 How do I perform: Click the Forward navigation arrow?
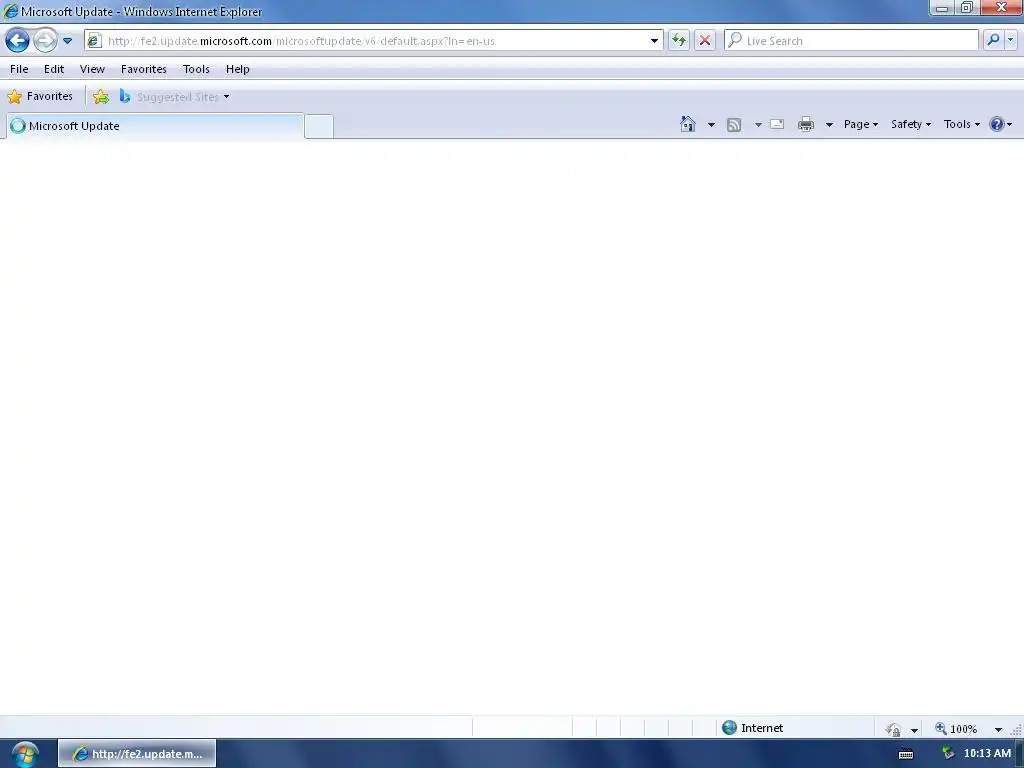point(45,40)
